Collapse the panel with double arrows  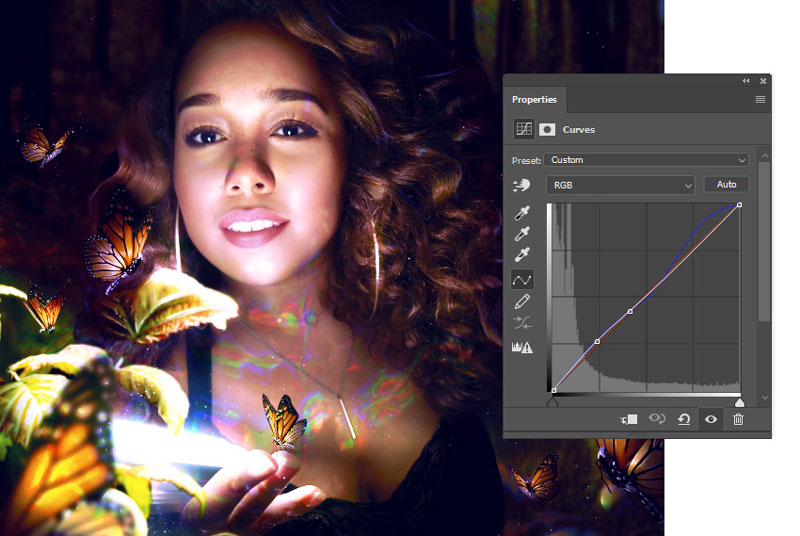tap(746, 81)
